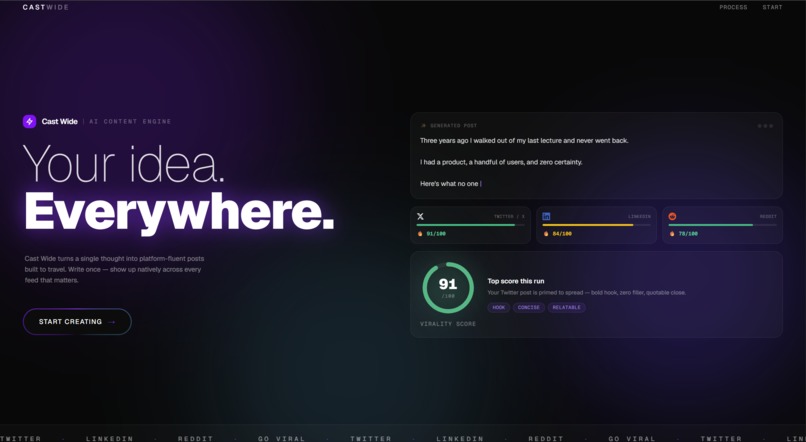Click the Reddit logo icon

pyautogui.click(x=672, y=216)
